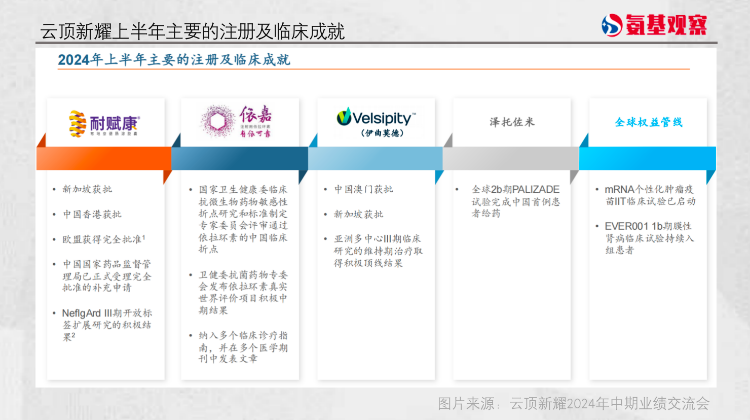Click the slide title 云顶新耀上半年主要的注册及临床成就
The image size is (750, 420).
point(192,31)
